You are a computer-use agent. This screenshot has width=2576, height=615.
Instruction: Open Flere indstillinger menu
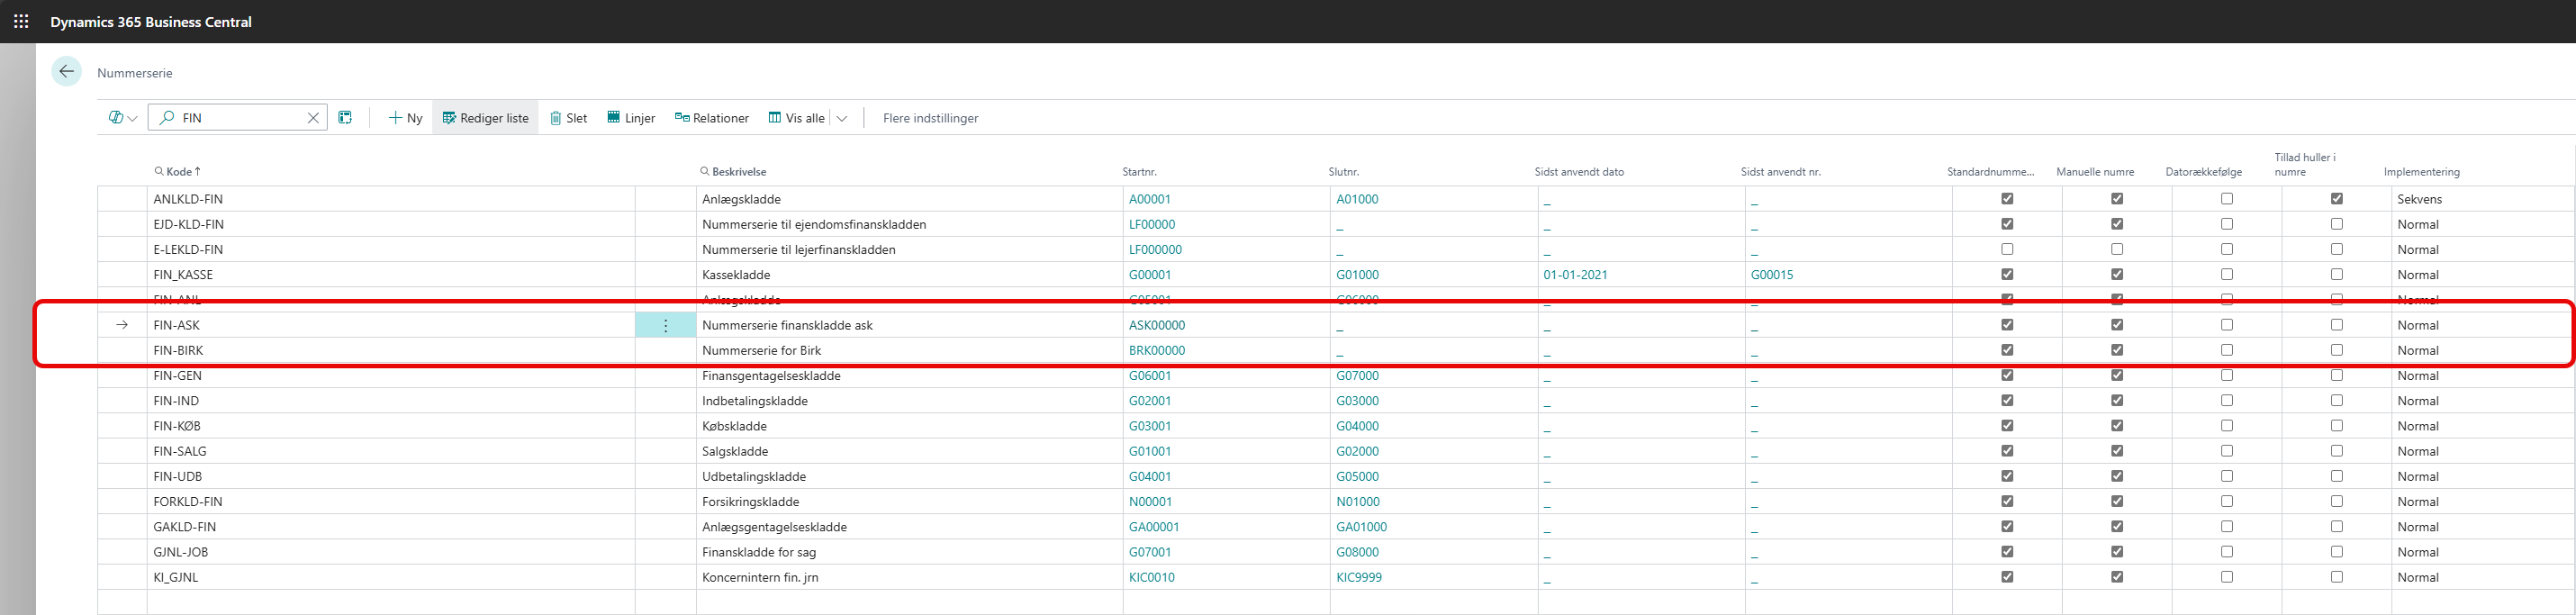click(930, 118)
